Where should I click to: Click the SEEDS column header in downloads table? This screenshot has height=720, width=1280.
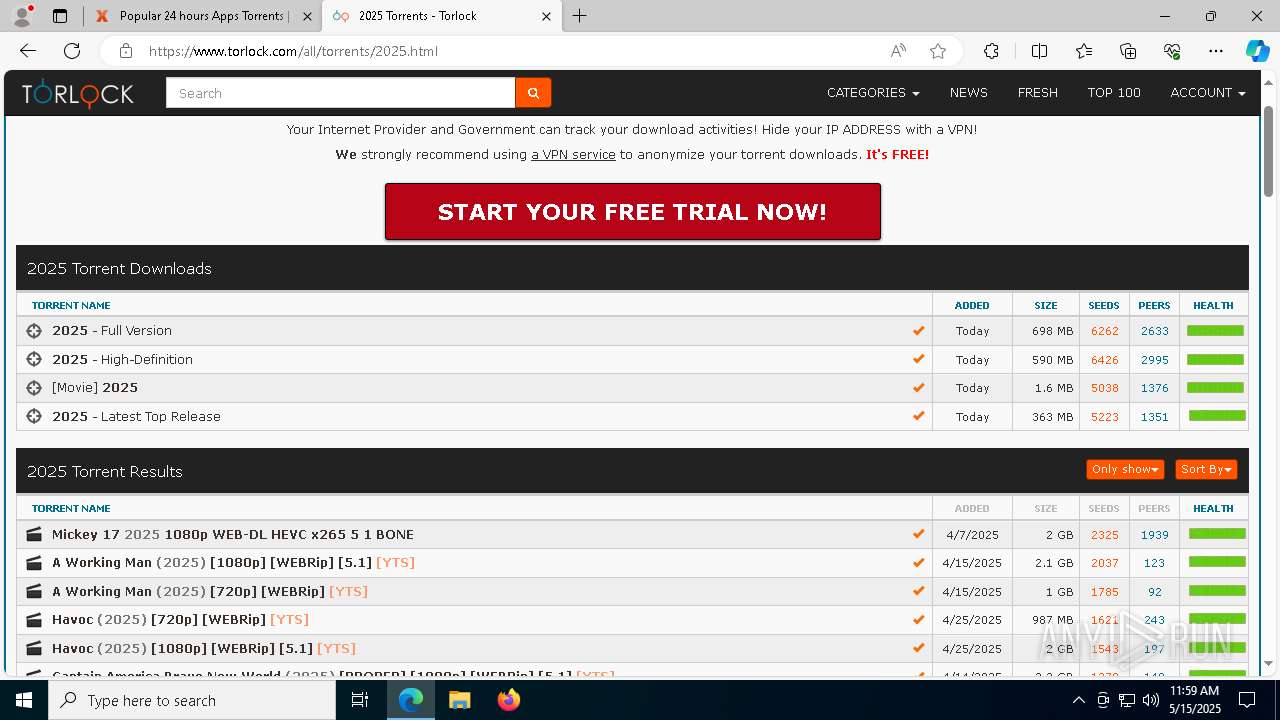[x=1104, y=306]
